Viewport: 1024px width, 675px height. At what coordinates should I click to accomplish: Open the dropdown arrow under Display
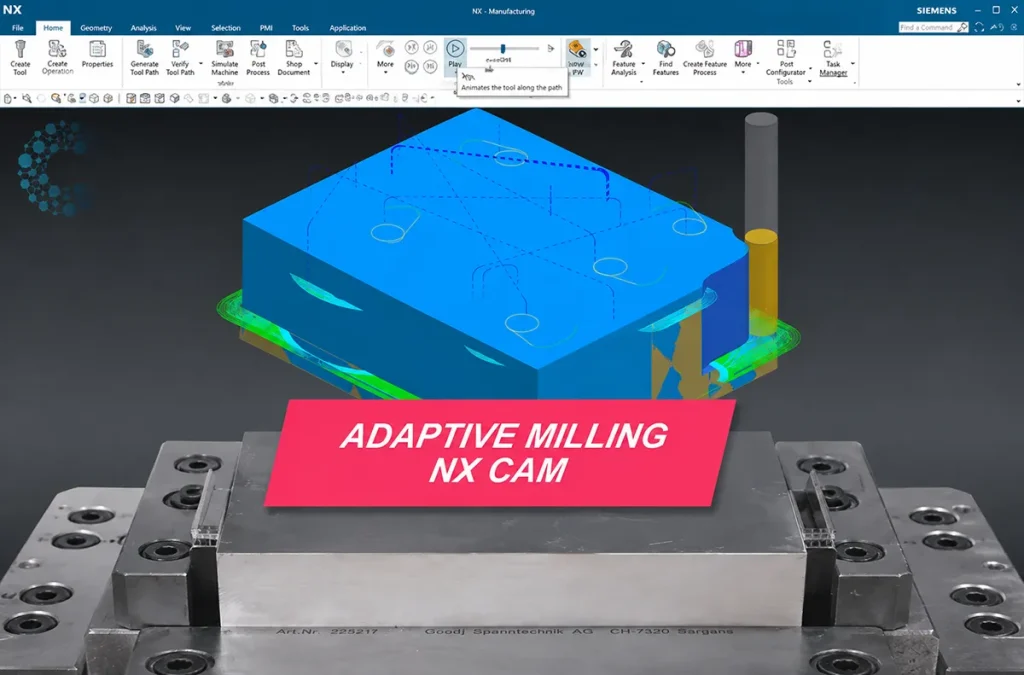pos(343,72)
